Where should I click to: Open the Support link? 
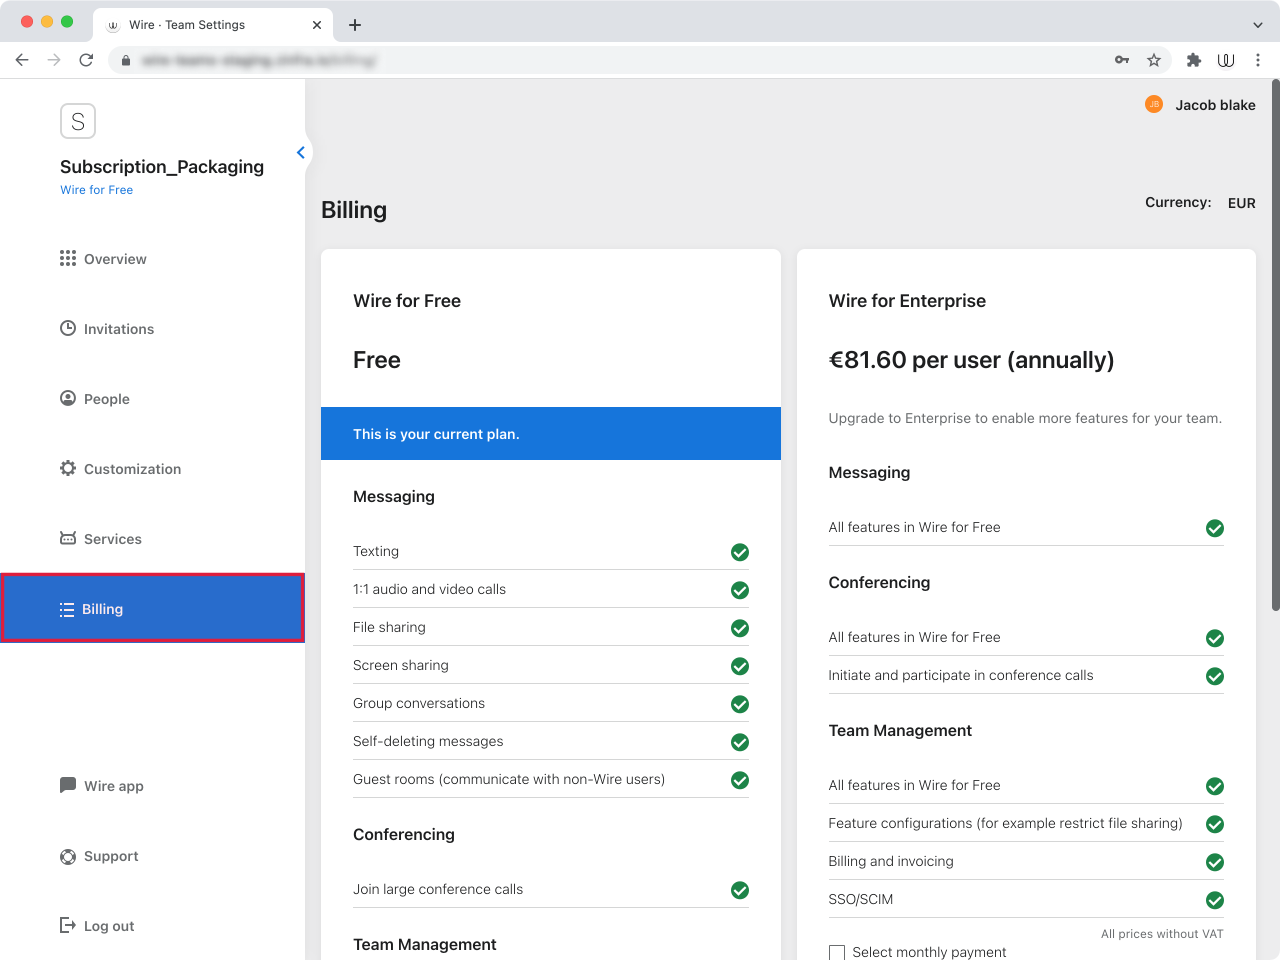click(98, 856)
